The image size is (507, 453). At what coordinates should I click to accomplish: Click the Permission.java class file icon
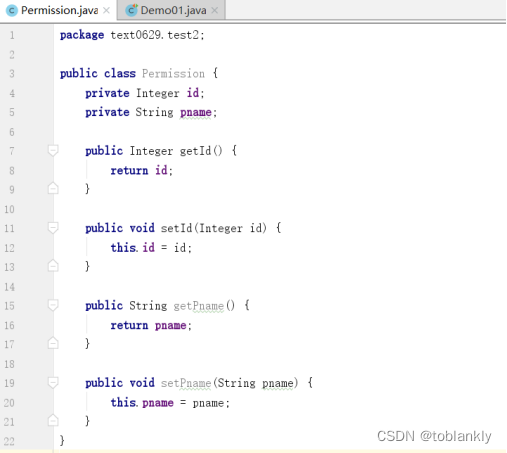12,11
